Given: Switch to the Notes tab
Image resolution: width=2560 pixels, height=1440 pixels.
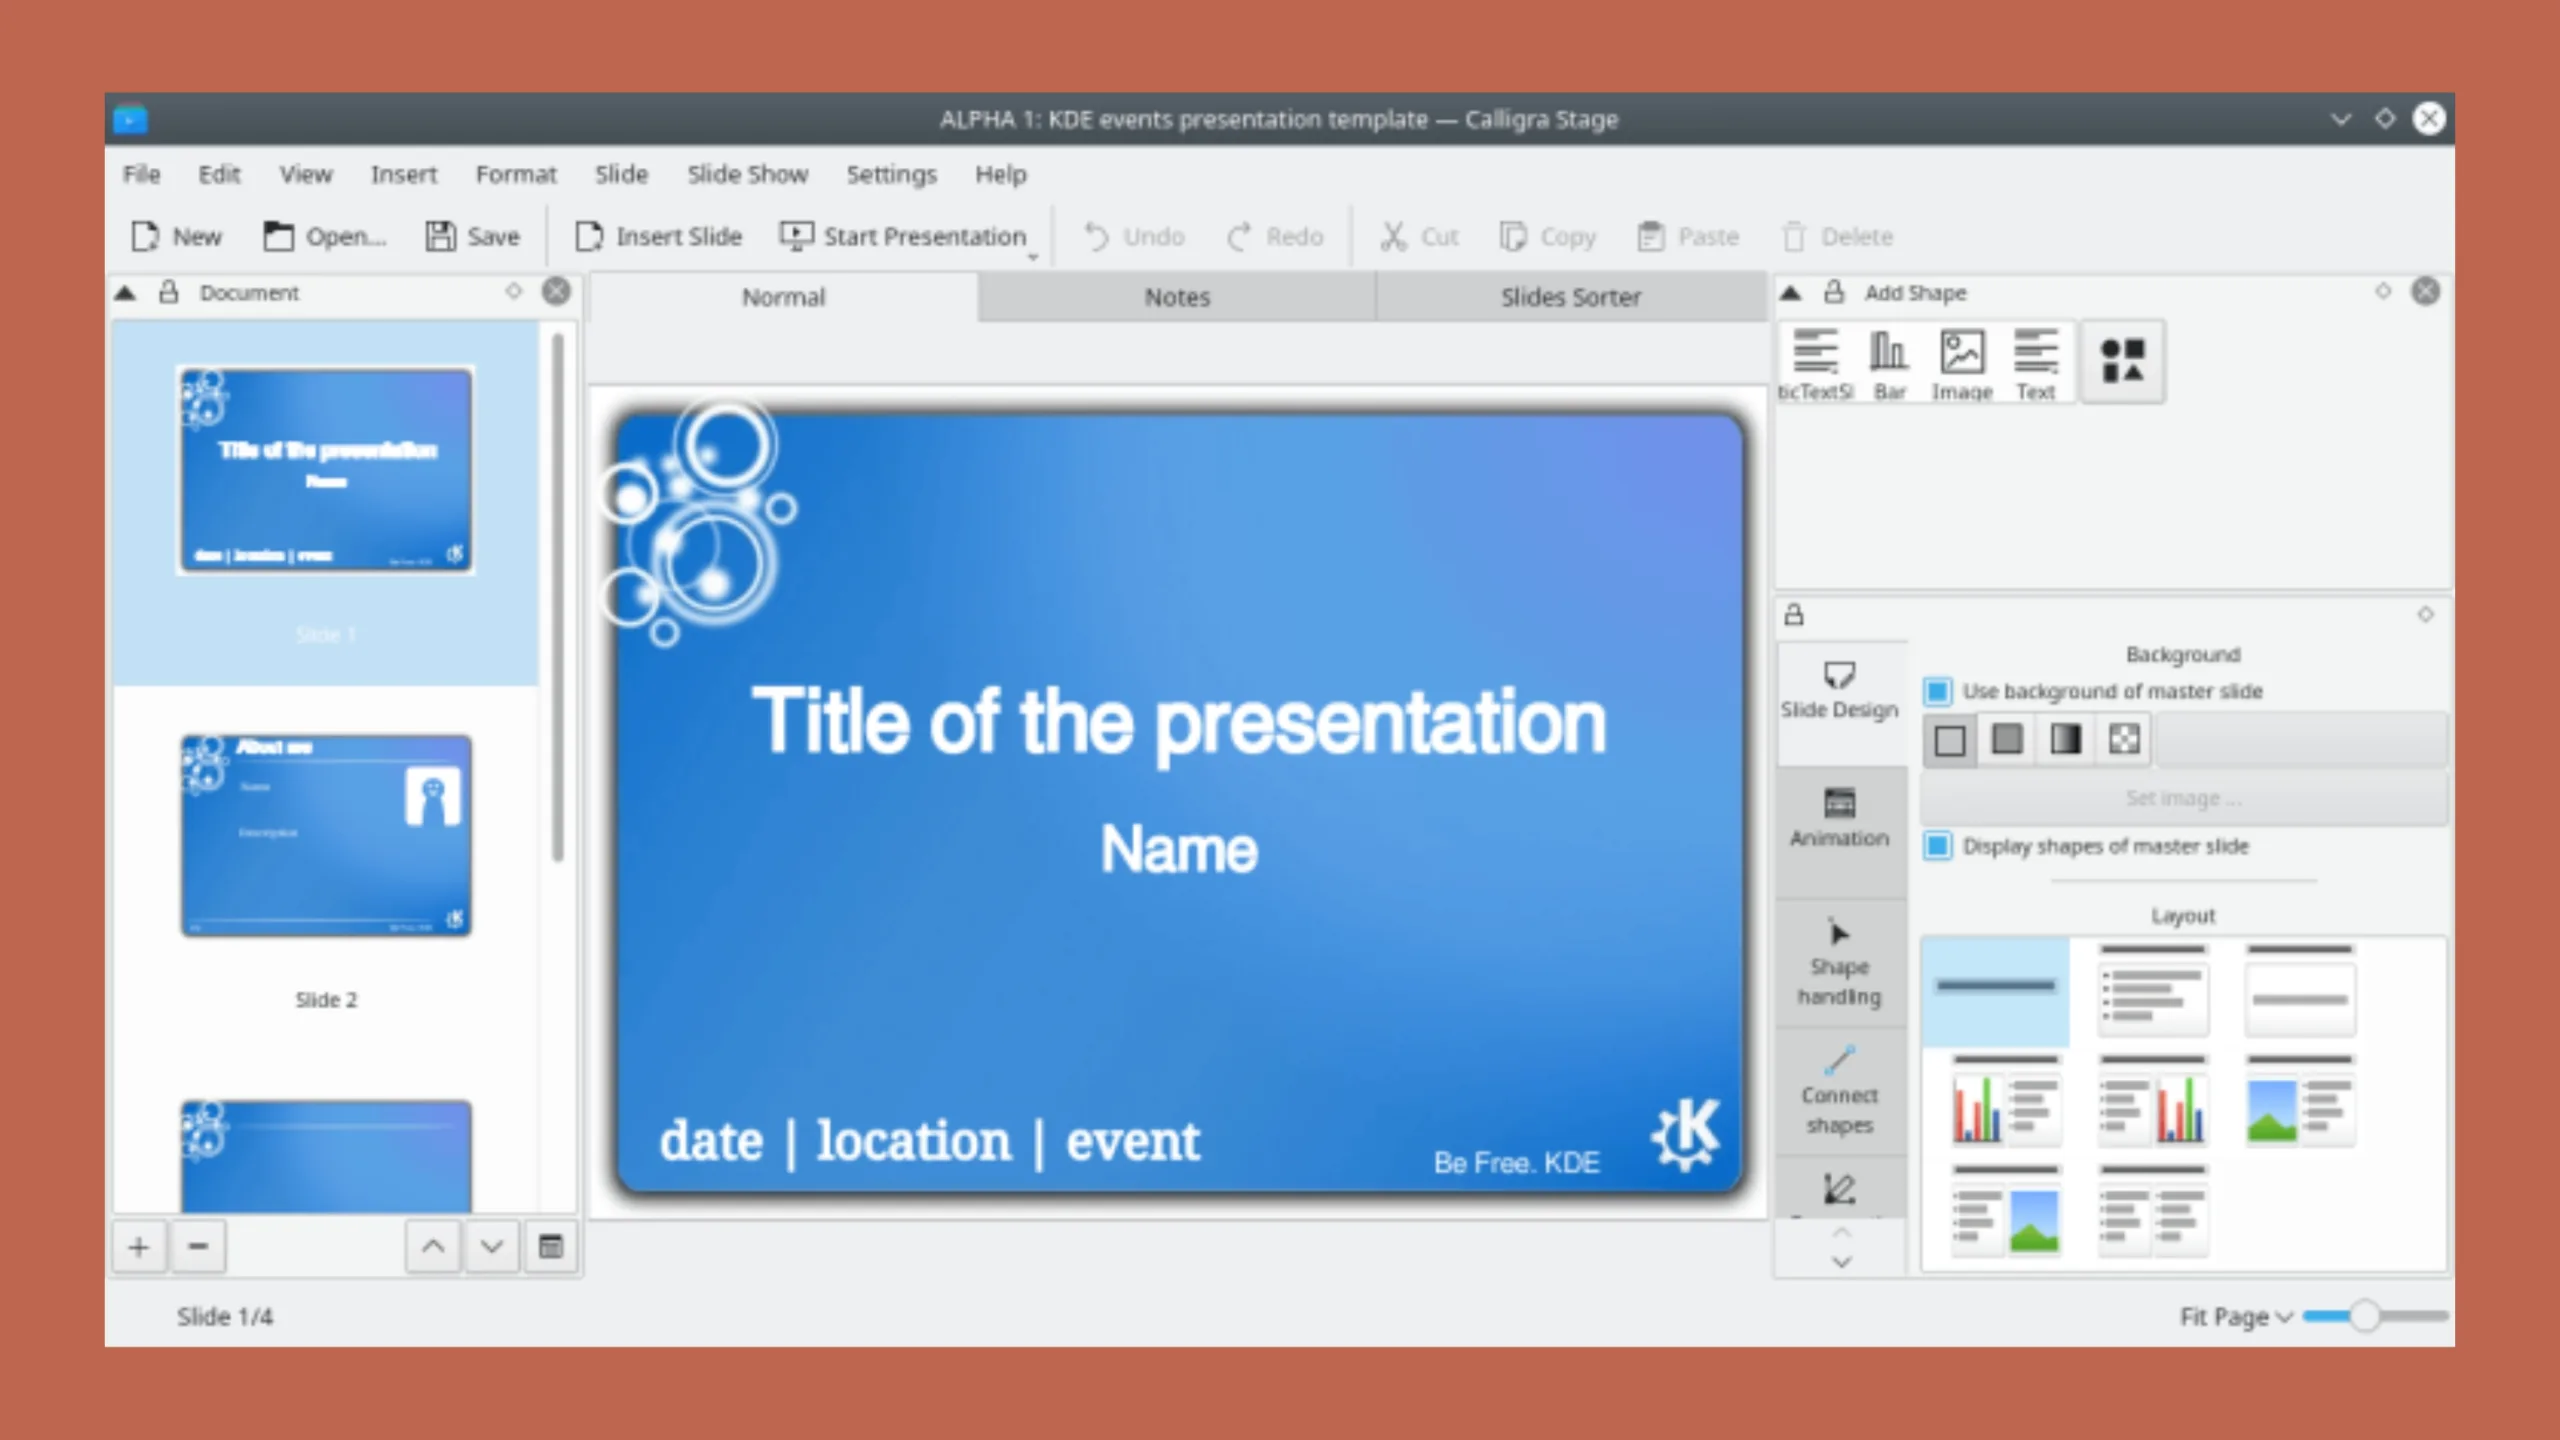Looking at the screenshot, I should click(x=1177, y=297).
